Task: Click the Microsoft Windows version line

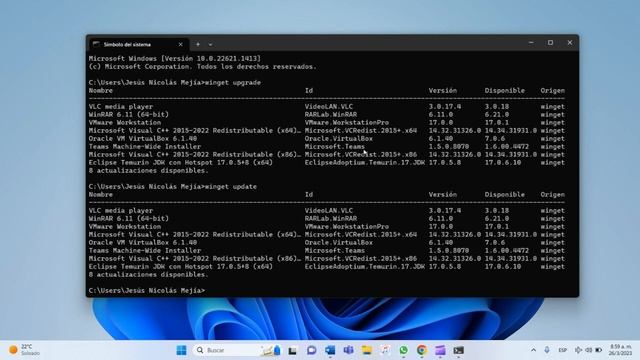Action: click(x=175, y=58)
